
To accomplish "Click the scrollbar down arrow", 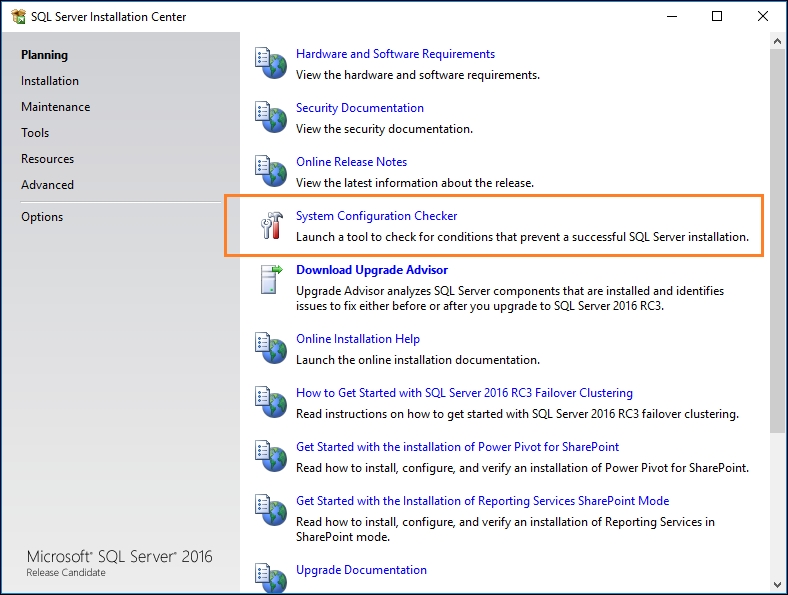I will [x=777, y=584].
